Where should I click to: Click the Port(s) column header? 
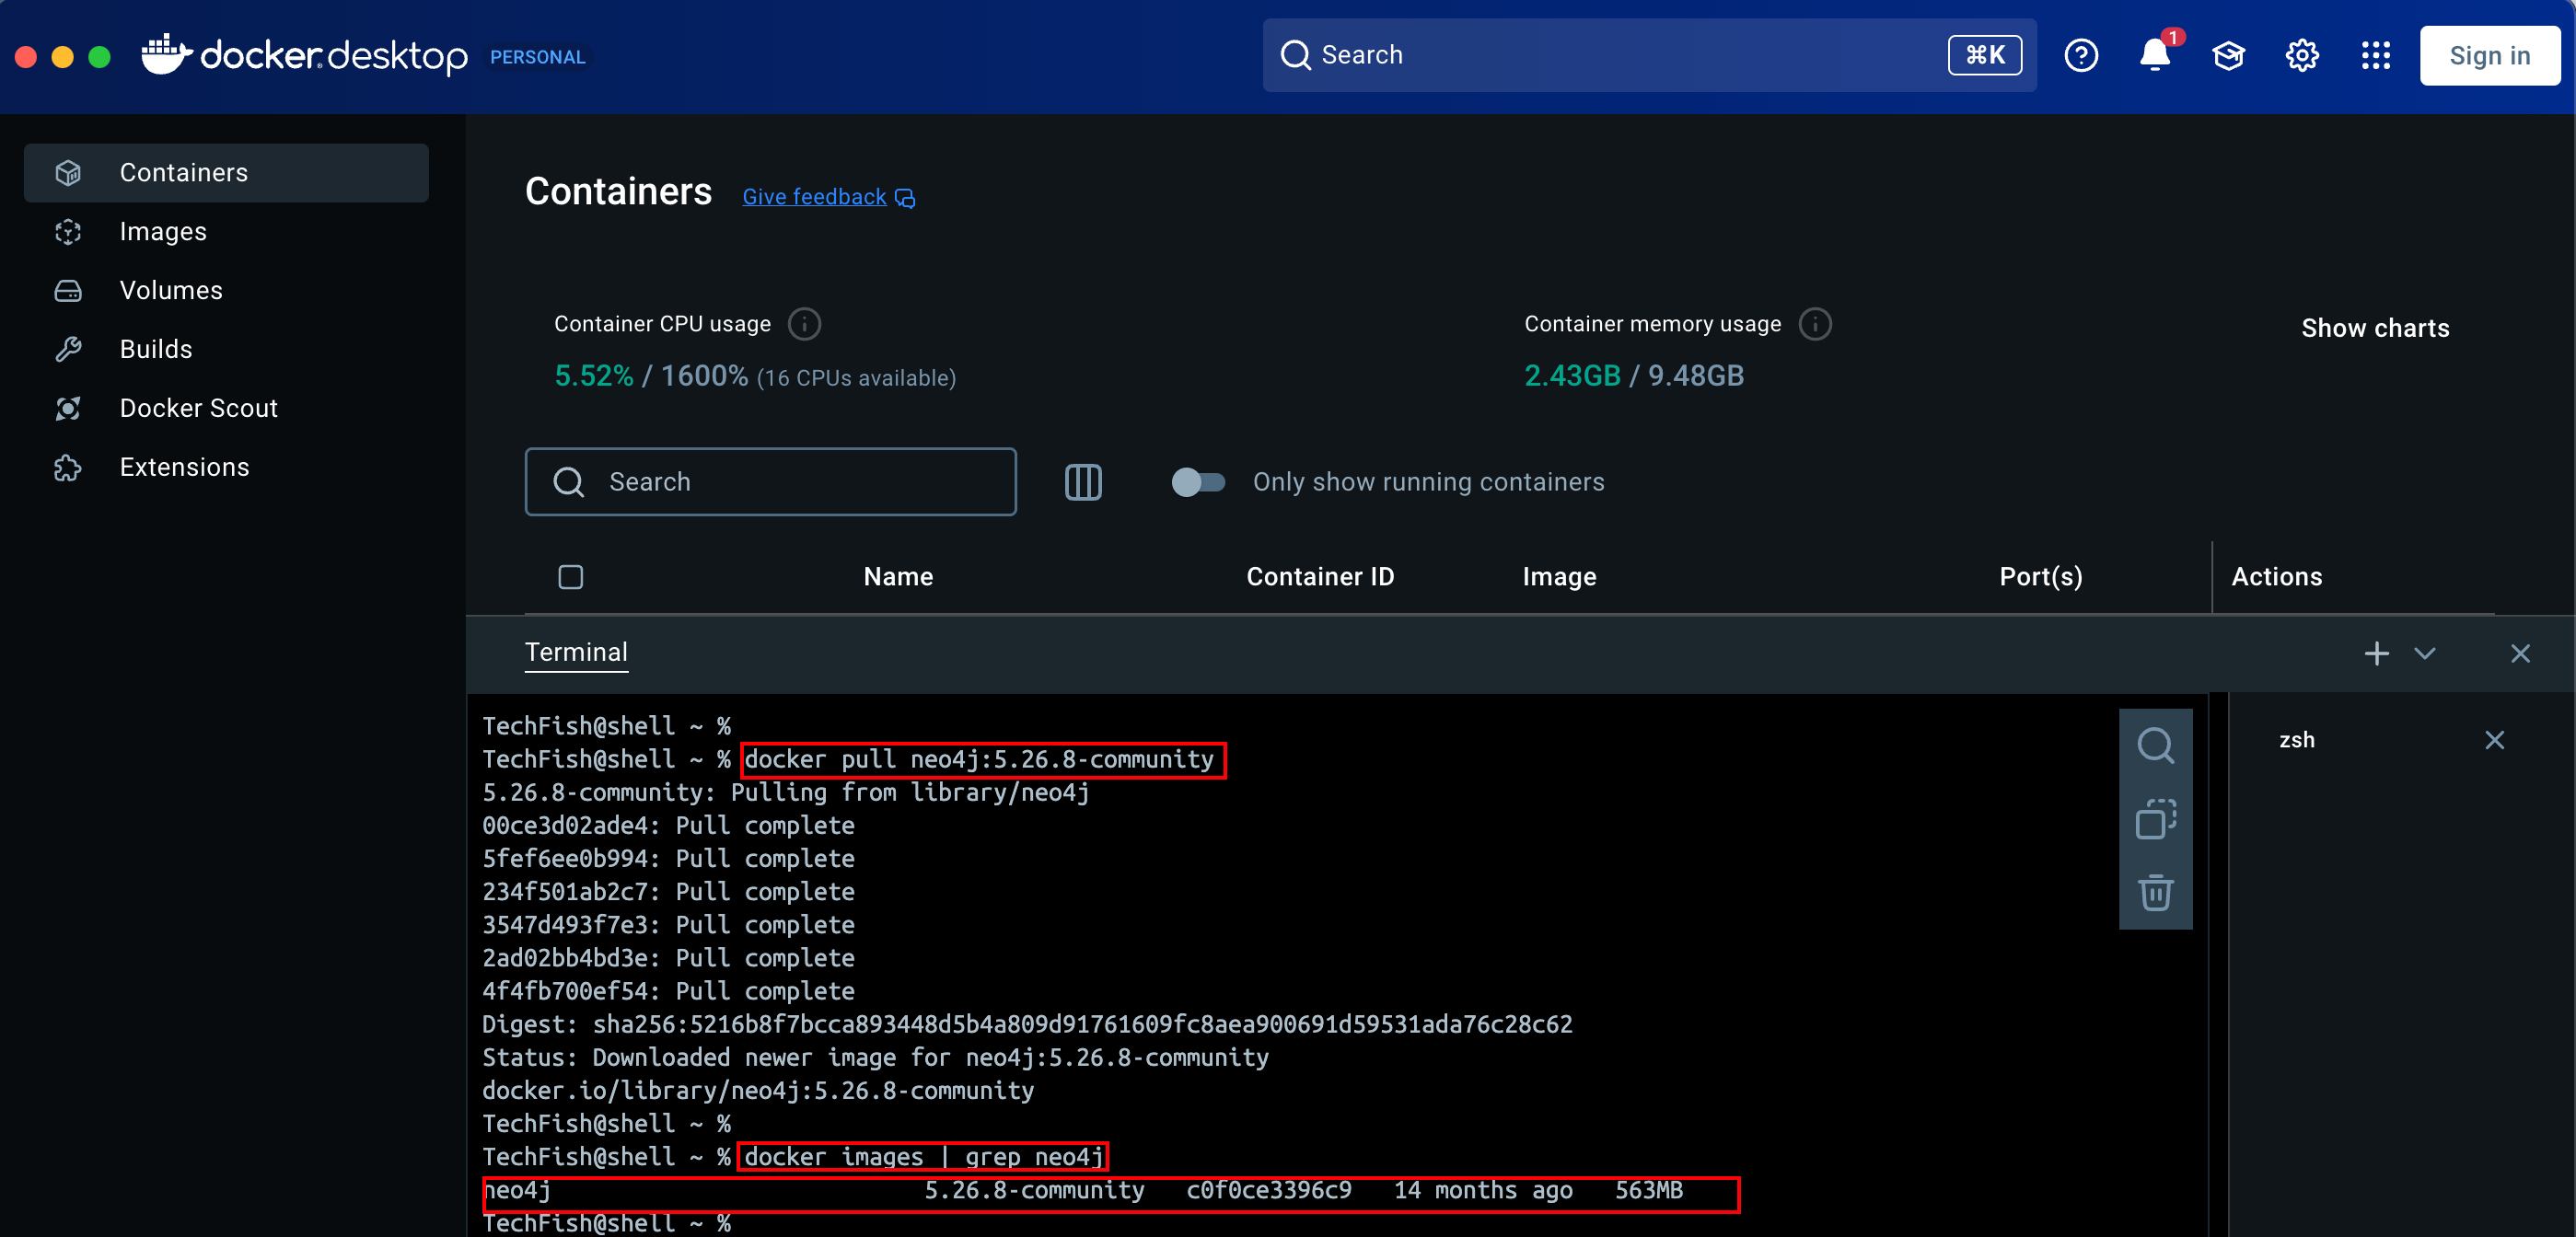click(2041, 577)
